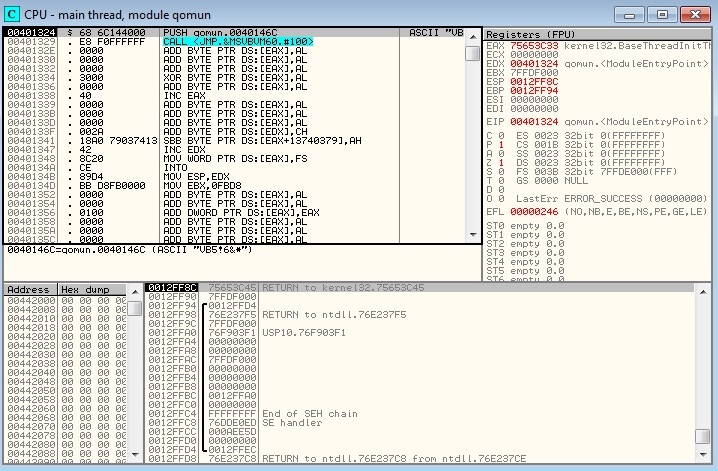The image size is (718, 471).
Task: Click the Hex dump column header
Action: [84, 290]
